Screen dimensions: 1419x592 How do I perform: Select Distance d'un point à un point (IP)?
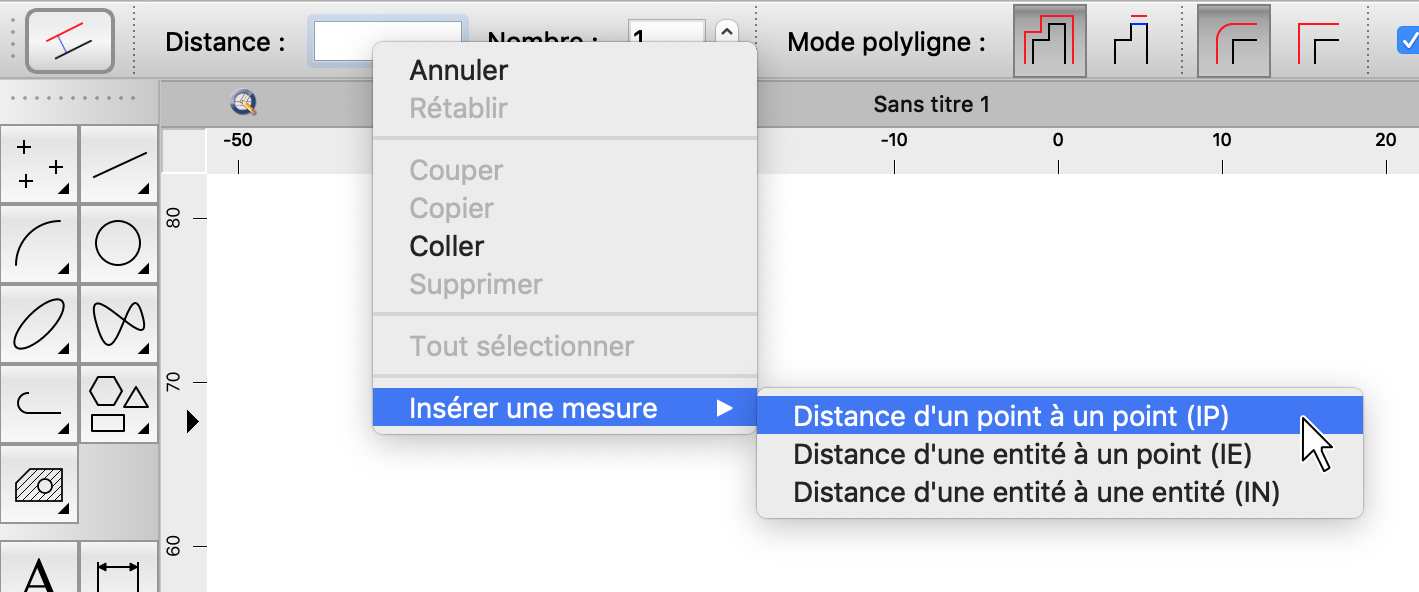click(x=1010, y=416)
